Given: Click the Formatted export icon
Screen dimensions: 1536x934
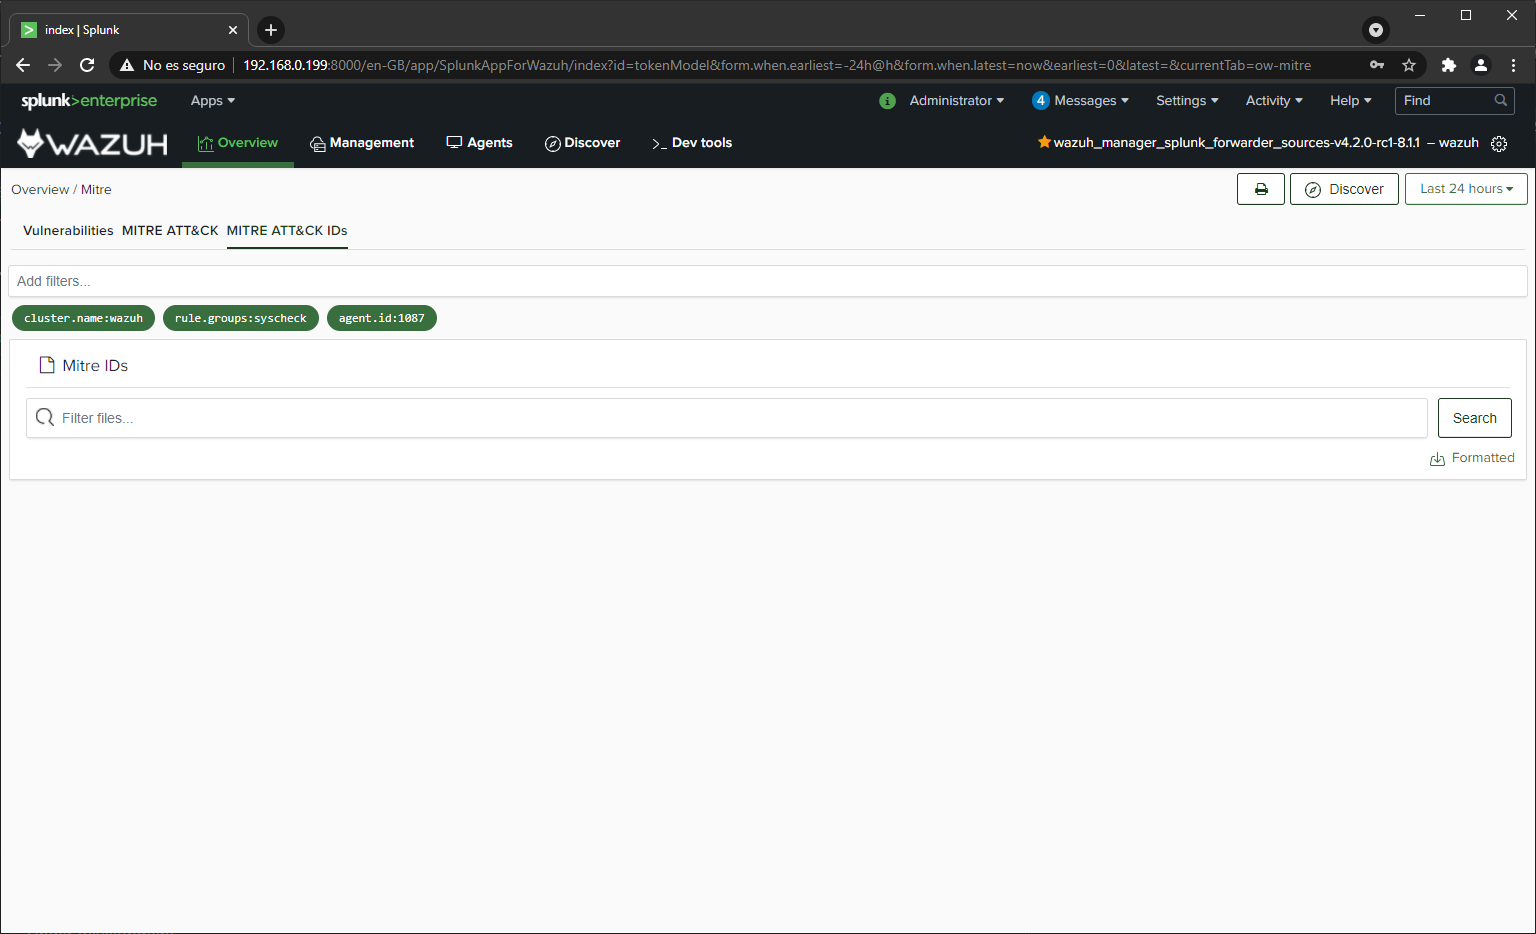Looking at the screenshot, I should click(x=1437, y=458).
